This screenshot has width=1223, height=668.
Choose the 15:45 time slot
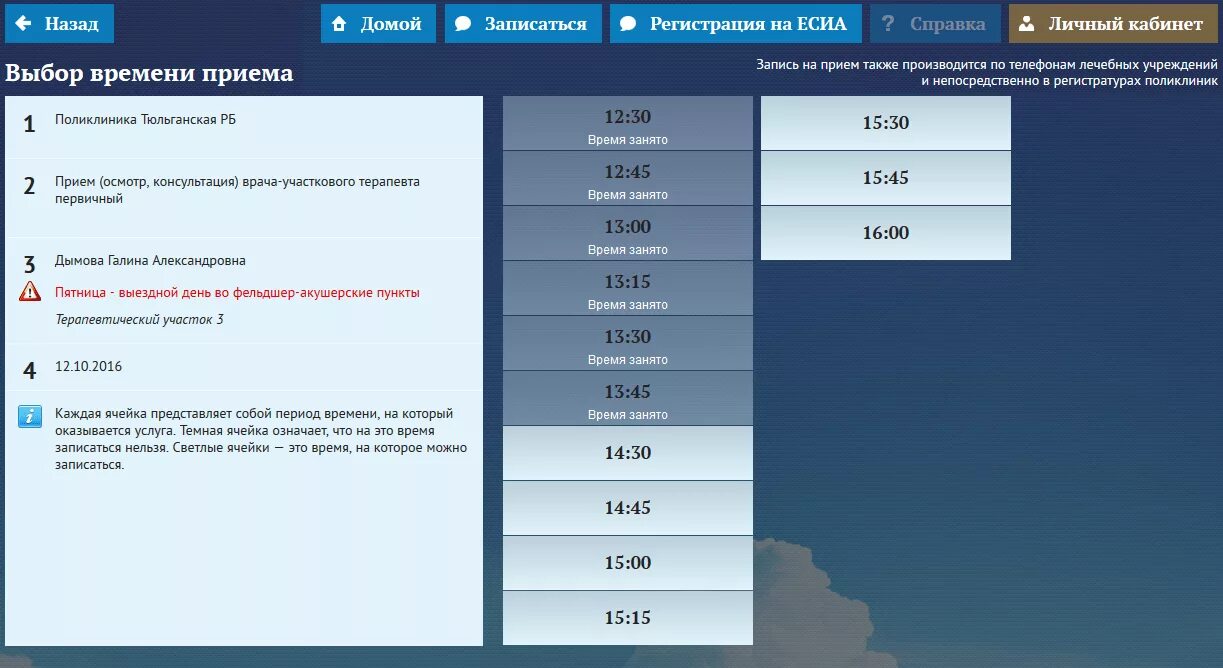(886, 178)
